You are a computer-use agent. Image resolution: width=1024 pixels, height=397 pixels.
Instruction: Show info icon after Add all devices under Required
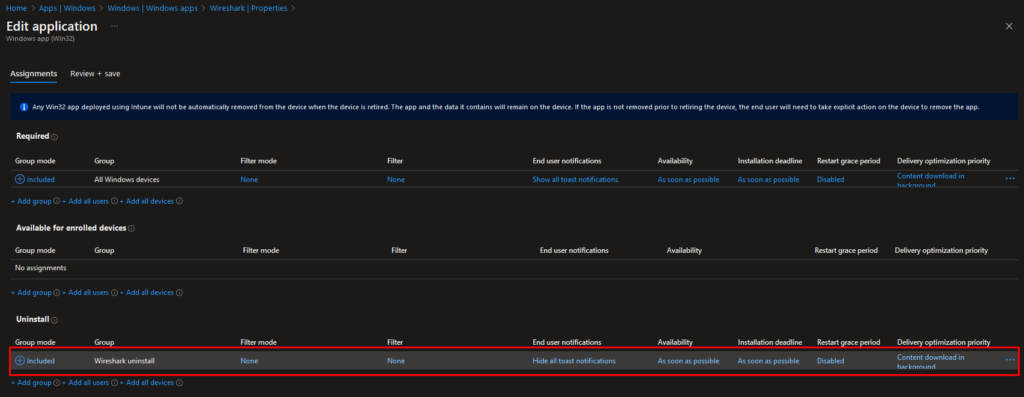pyautogui.click(x=180, y=201)
